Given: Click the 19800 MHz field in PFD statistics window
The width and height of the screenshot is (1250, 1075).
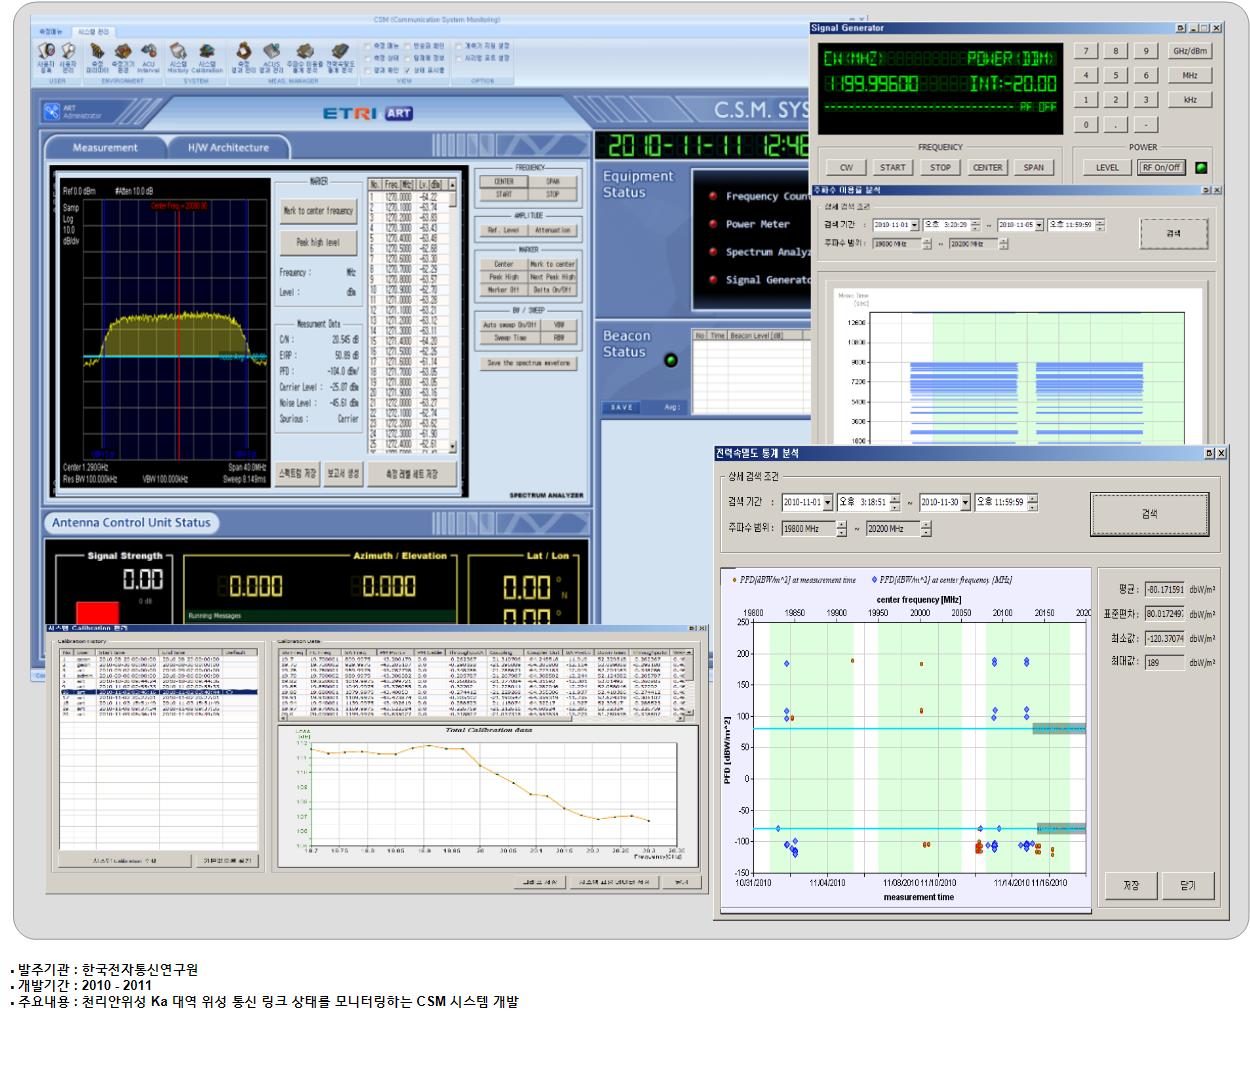Looking at the screenshot, I should click(x=808, y=528).
